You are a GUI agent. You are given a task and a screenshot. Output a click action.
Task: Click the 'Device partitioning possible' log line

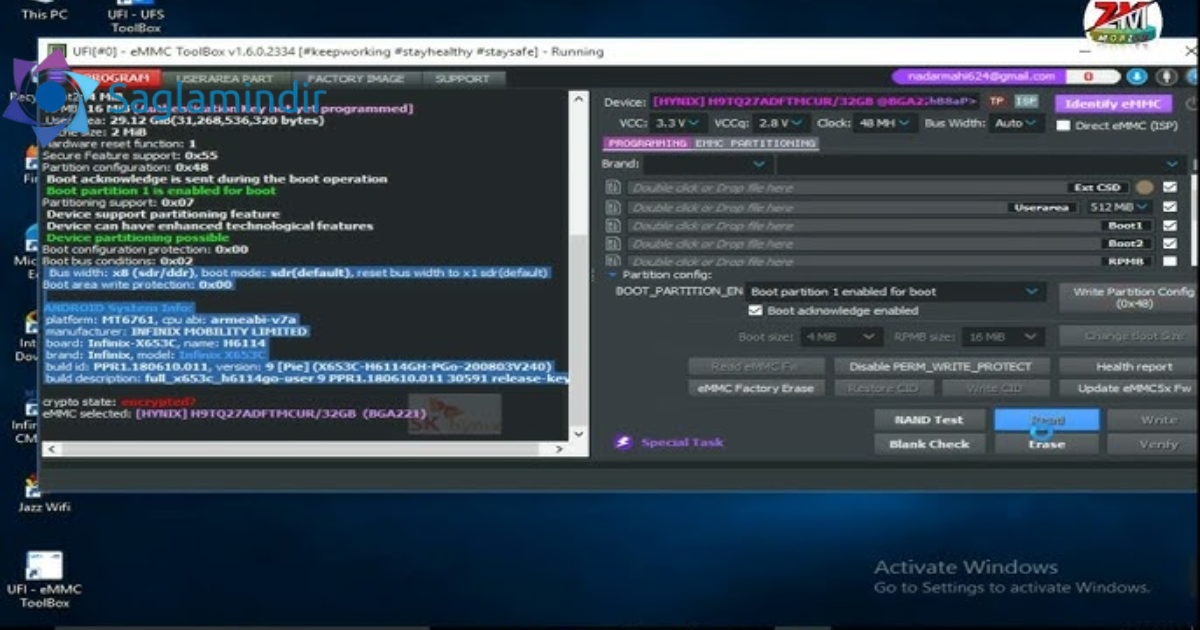pos(138,238)
